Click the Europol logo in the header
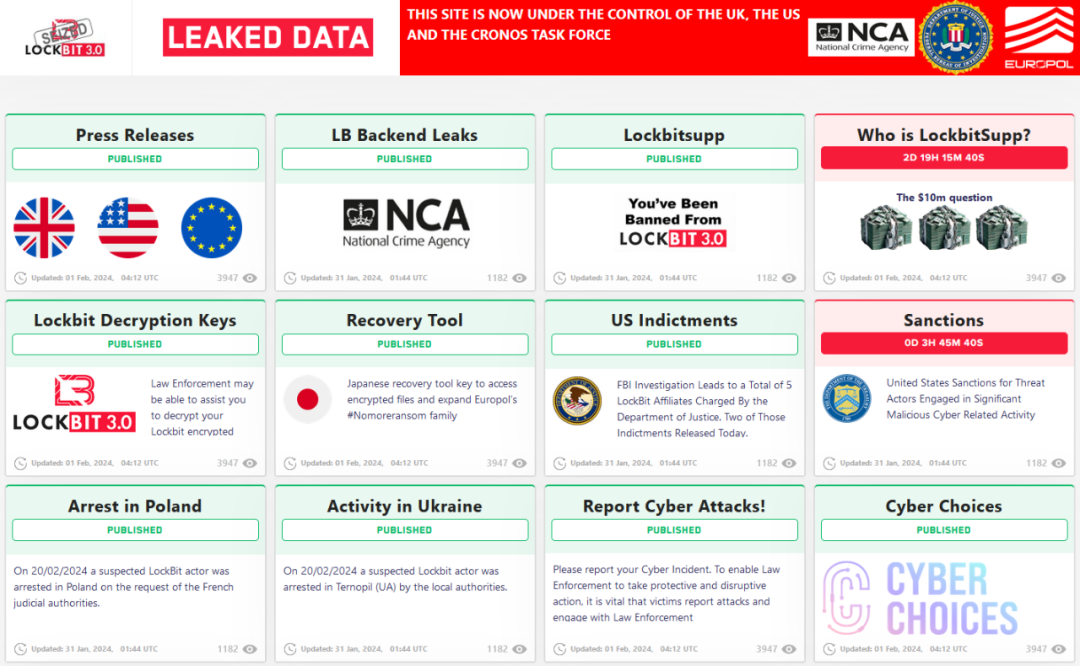Viewport: 1080px width, 666px height. tap(1038, 37)
